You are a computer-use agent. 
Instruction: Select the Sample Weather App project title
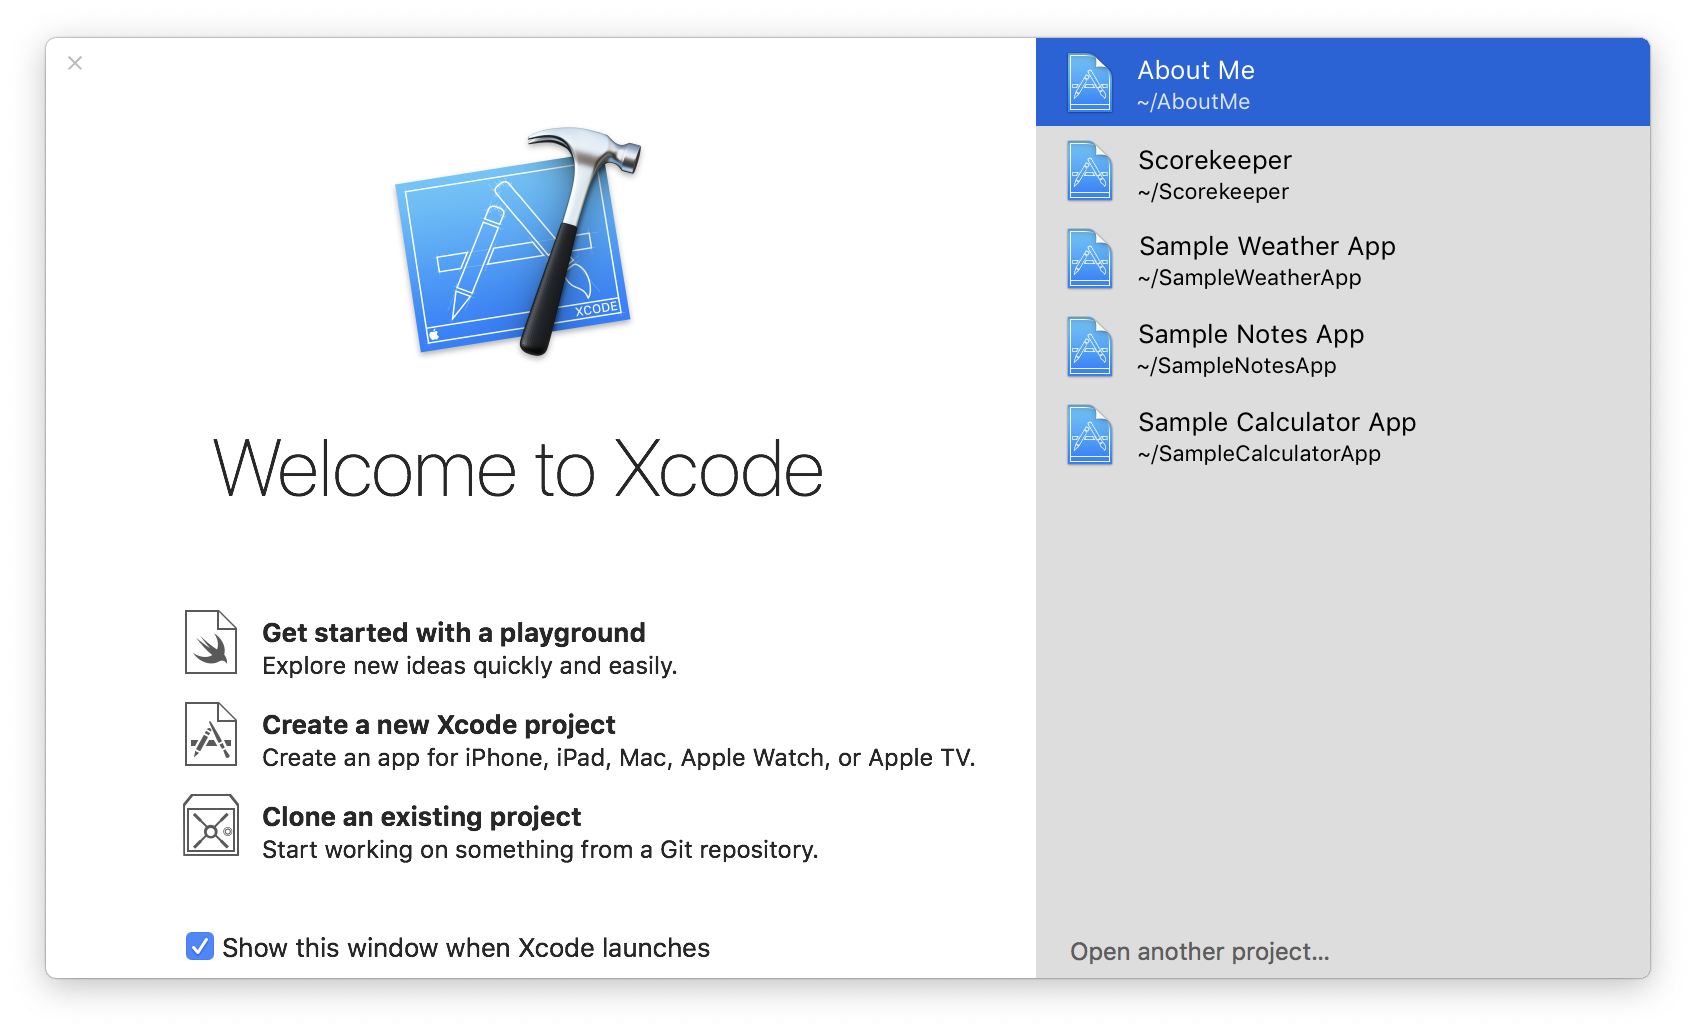point(1267,247)
